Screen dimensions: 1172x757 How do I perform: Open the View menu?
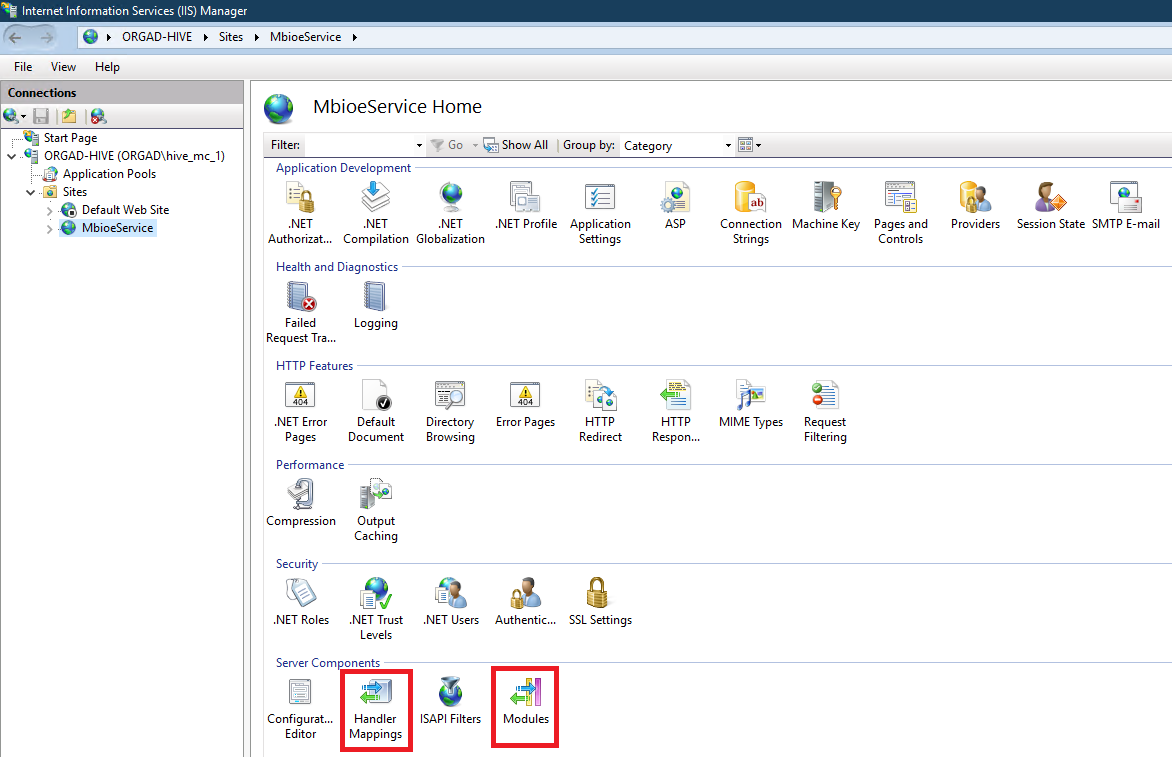point(64,67)
